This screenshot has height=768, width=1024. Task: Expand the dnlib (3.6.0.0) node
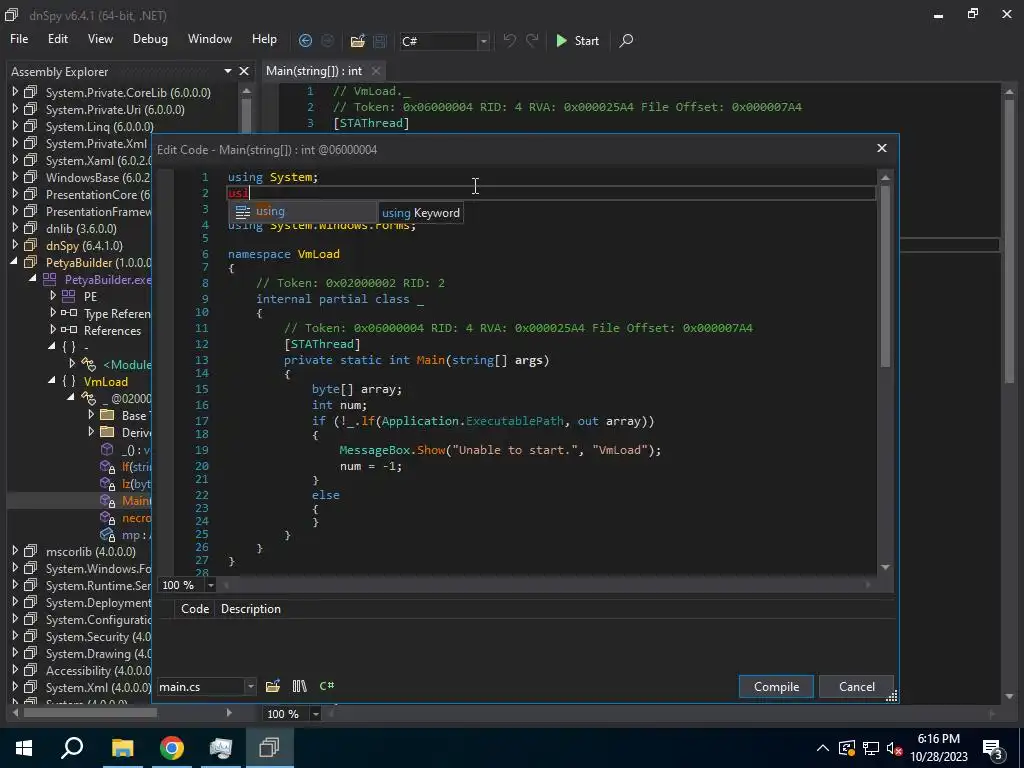coord(15,228)
